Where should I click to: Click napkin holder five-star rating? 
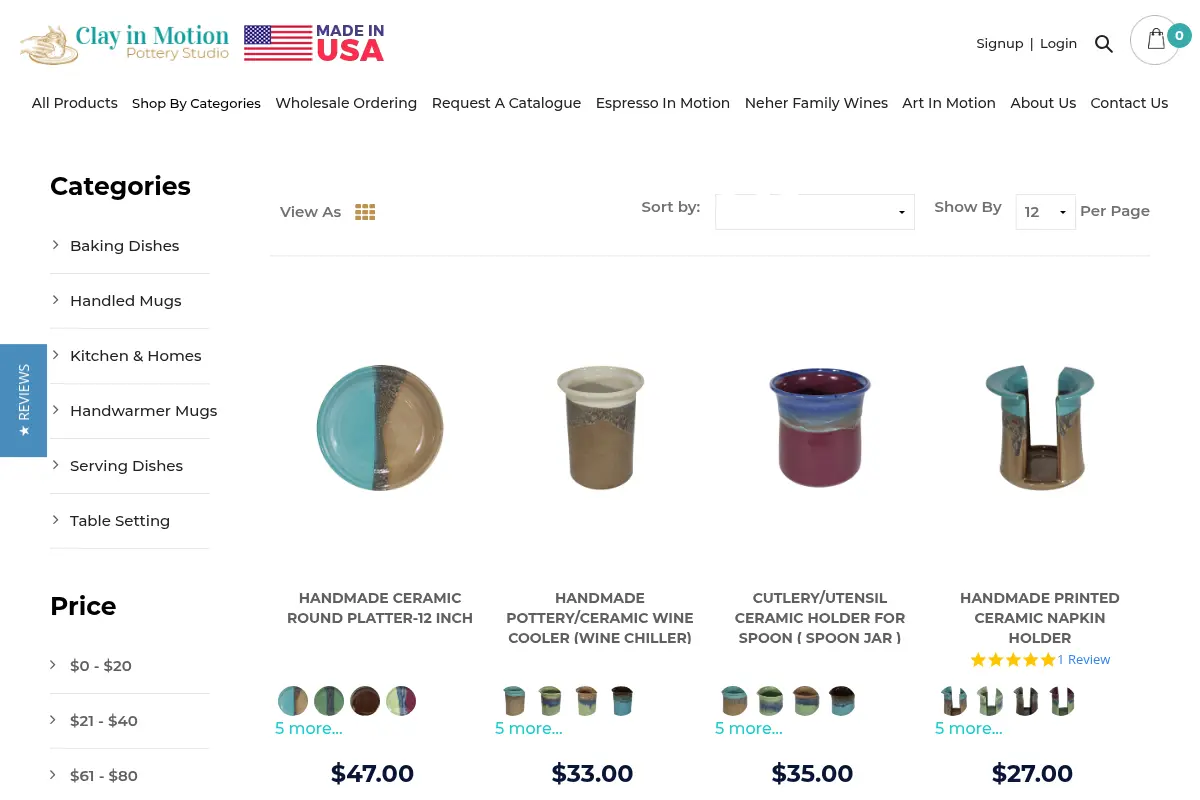[1012, 660]
